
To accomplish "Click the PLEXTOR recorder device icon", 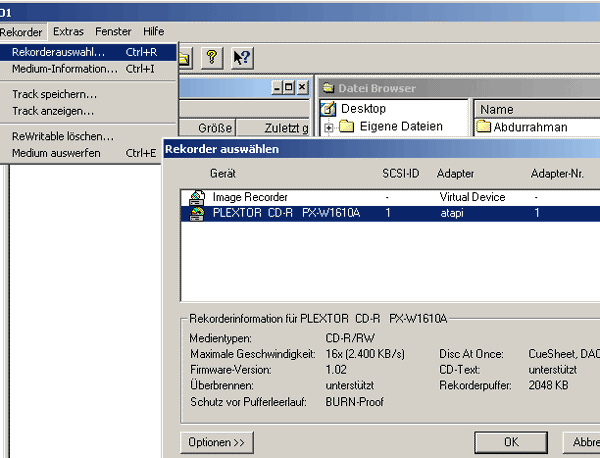I will click(x=197, y=214).
